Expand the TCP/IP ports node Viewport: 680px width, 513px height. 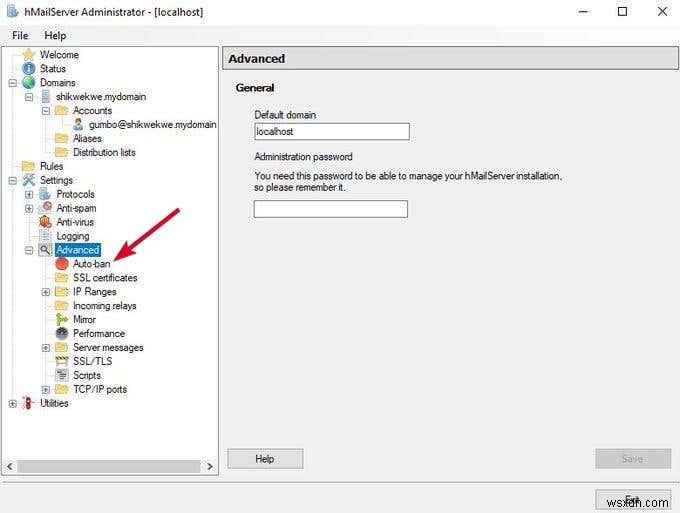click(x=46, y=389)
